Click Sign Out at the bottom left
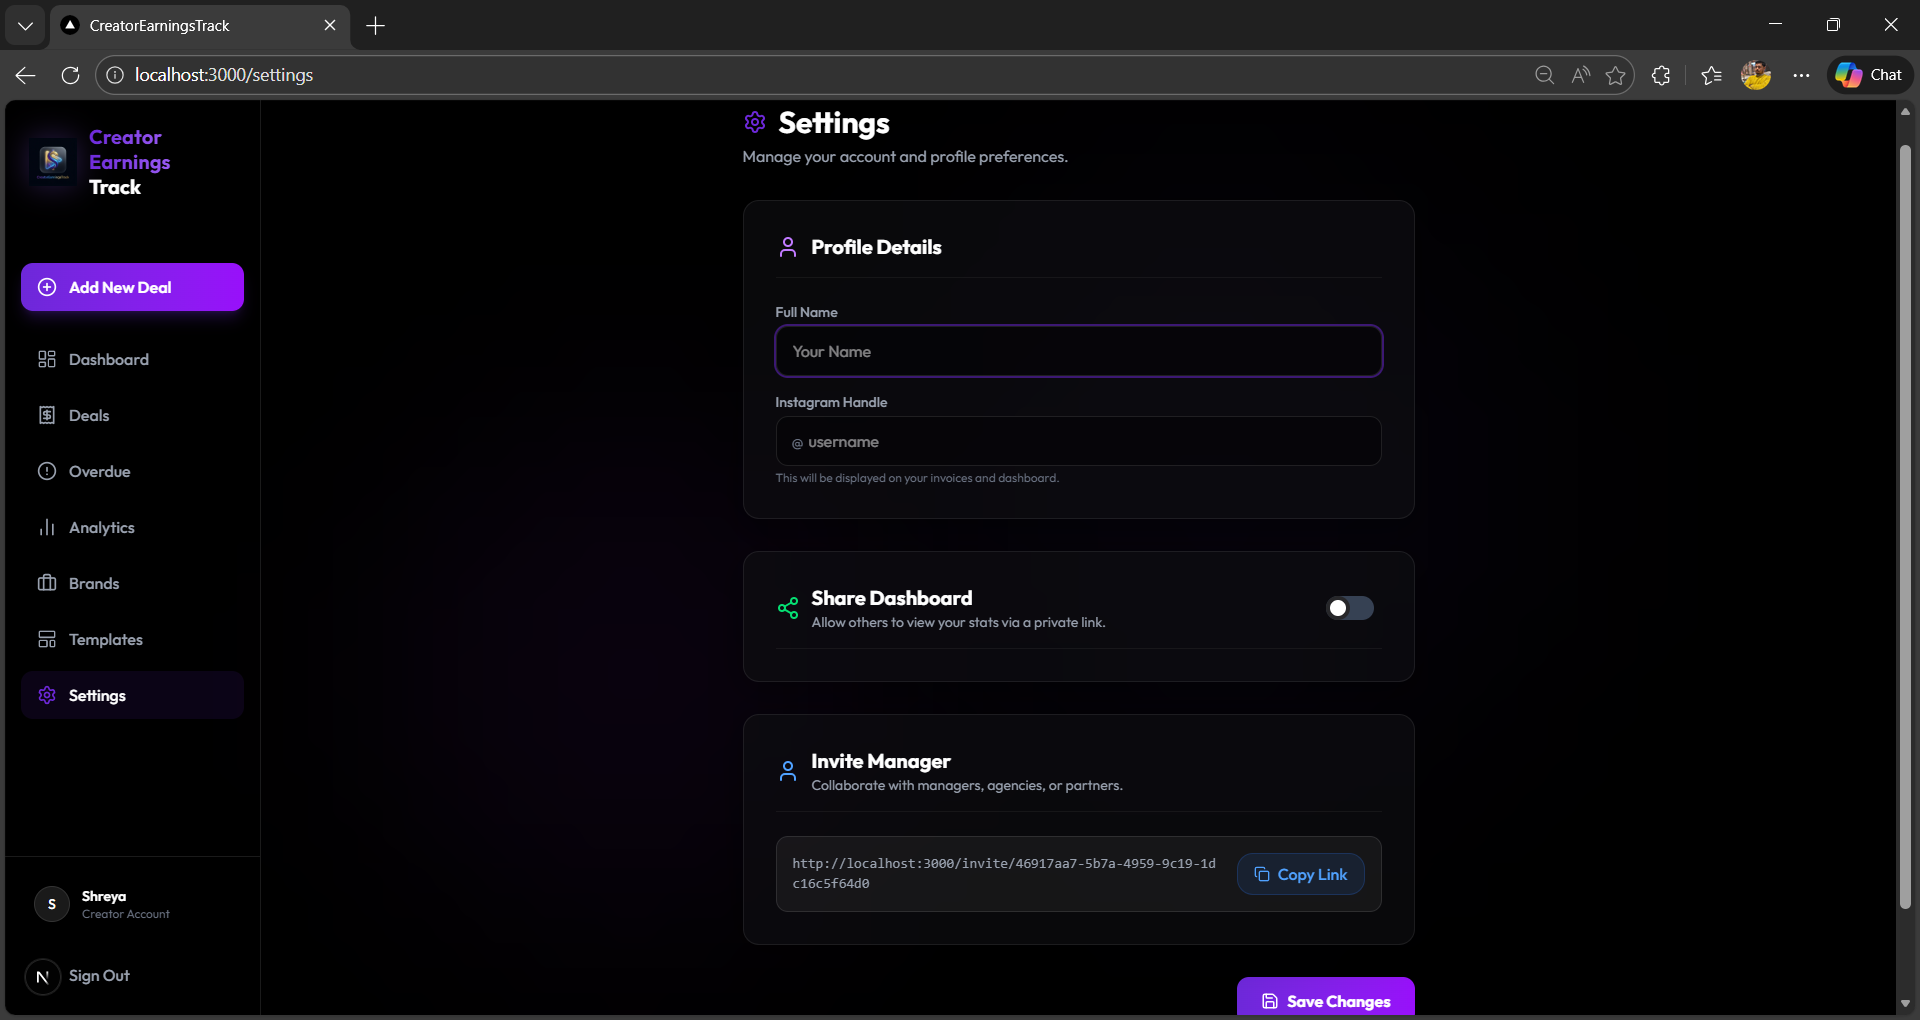This screenshot has height=1020, width=1920. 99,976
